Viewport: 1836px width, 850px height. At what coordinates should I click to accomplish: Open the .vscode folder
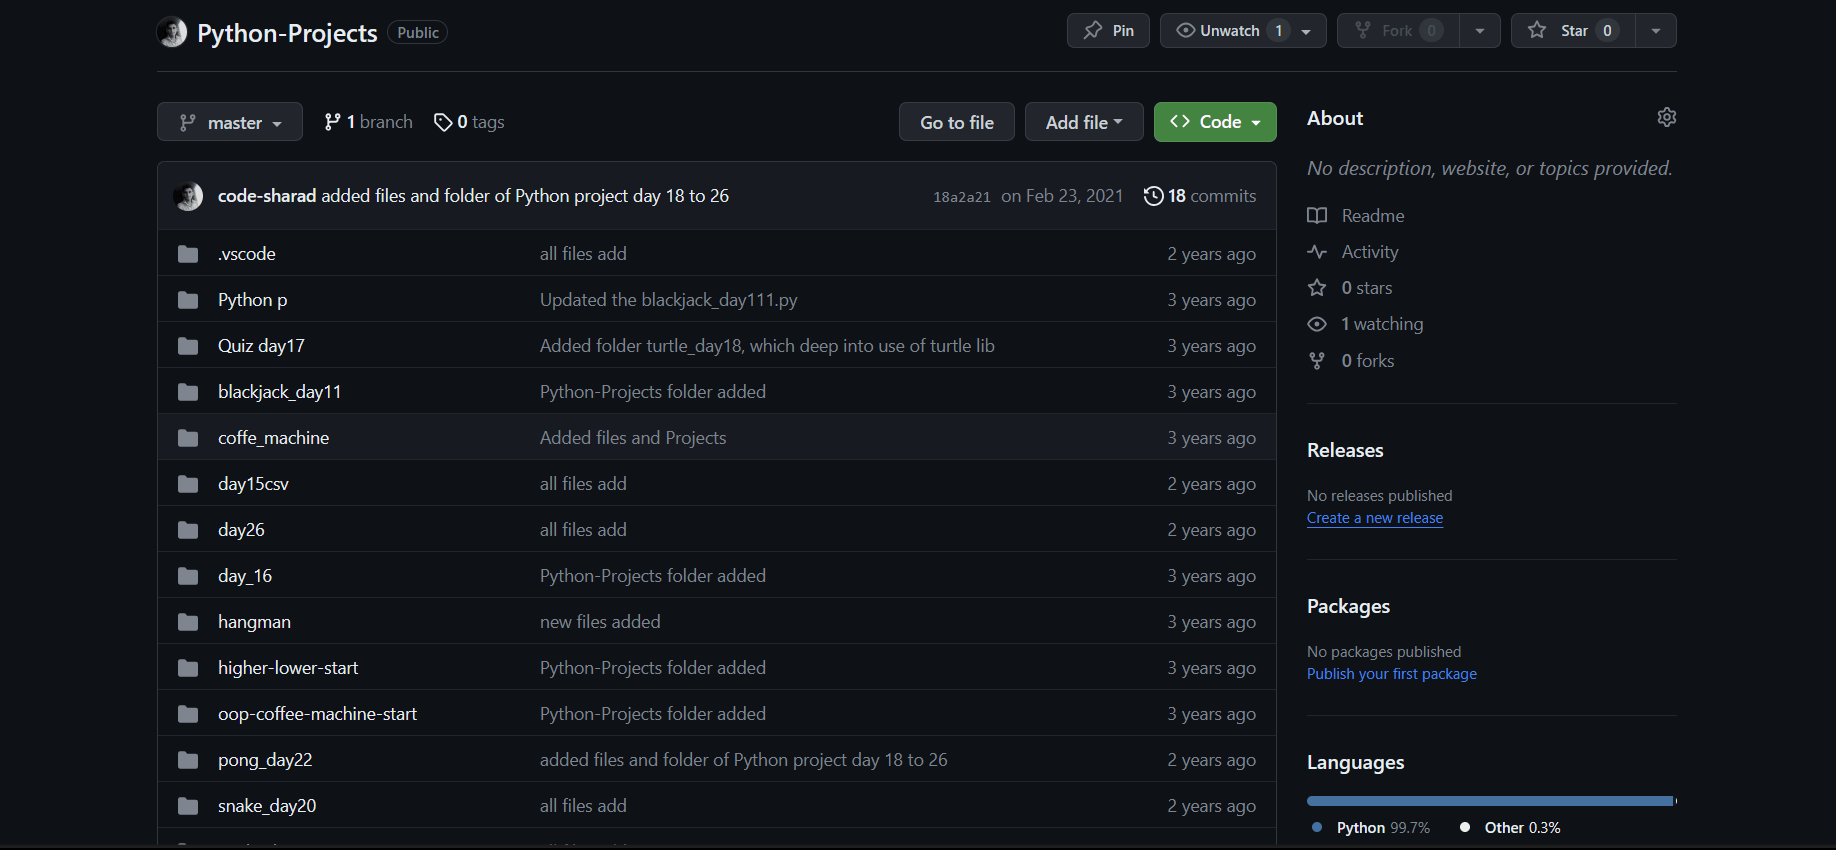coord(247,254)
